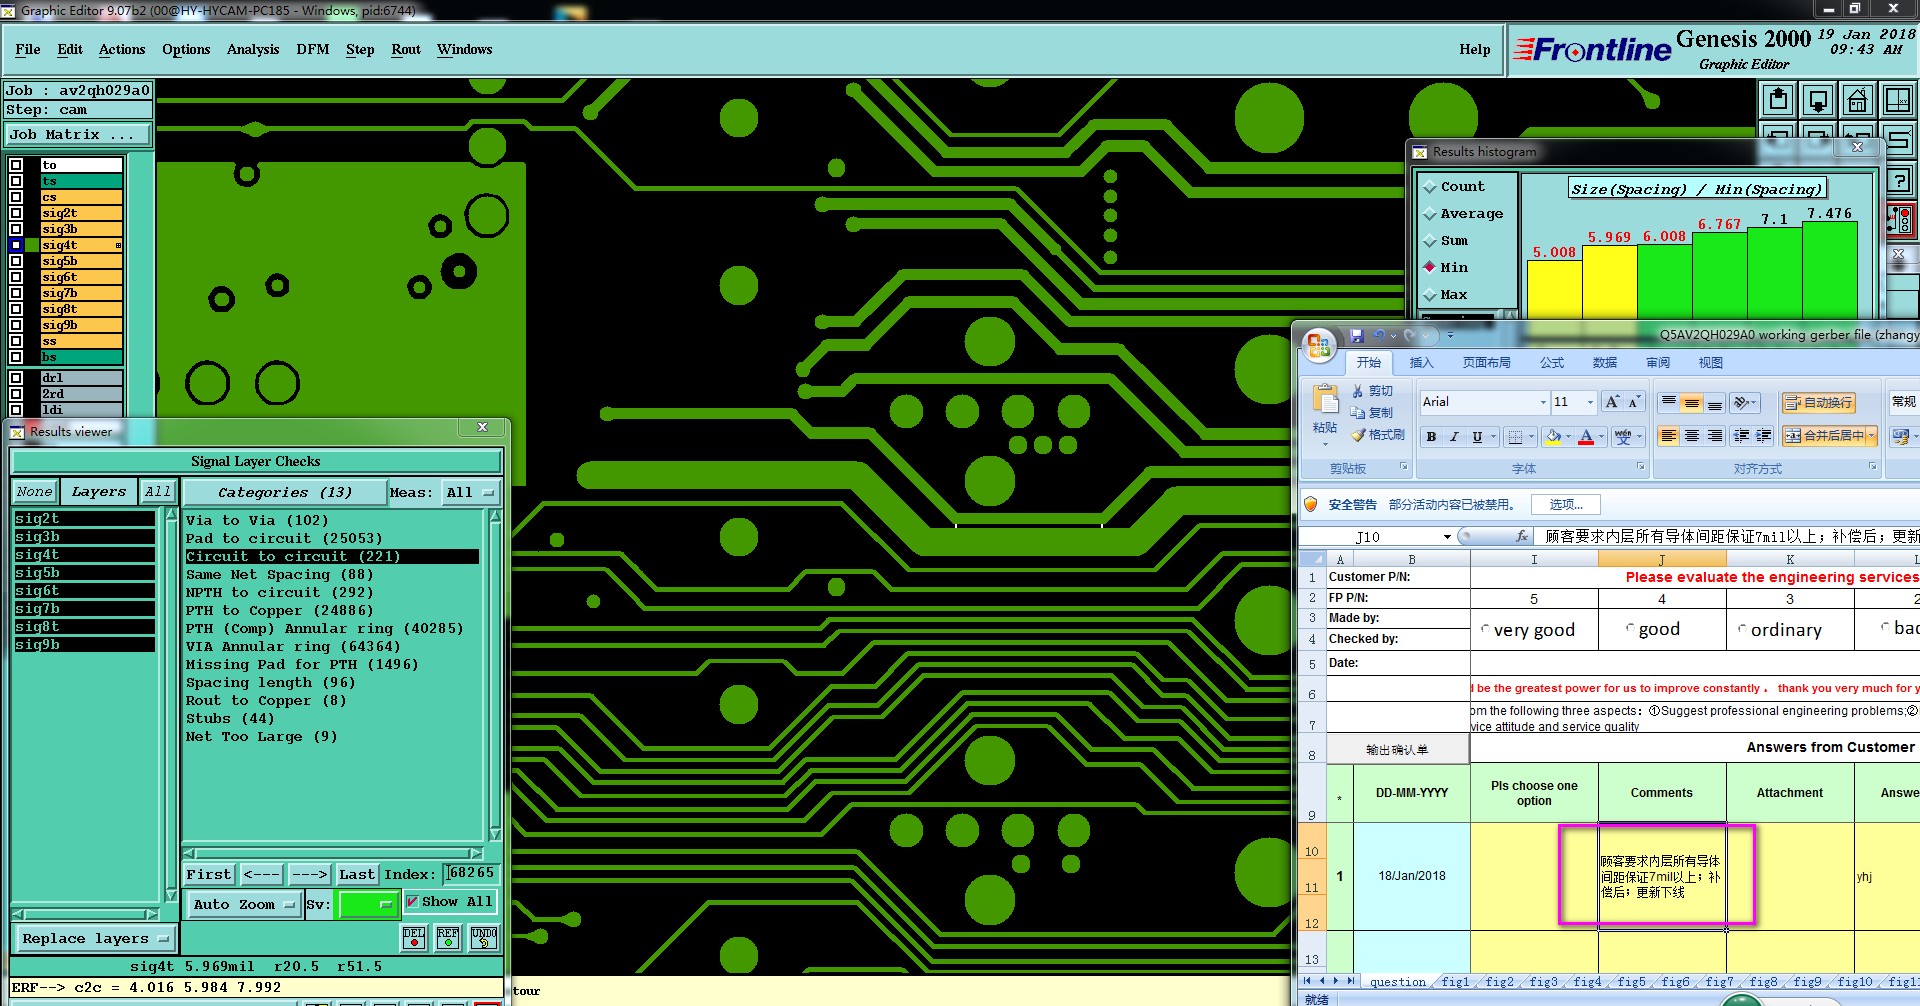Click the 5.008 yellow histogram bar
Image resolution: width=1920 pixels, height=1006 pixels.
[x=1555, y=290]
